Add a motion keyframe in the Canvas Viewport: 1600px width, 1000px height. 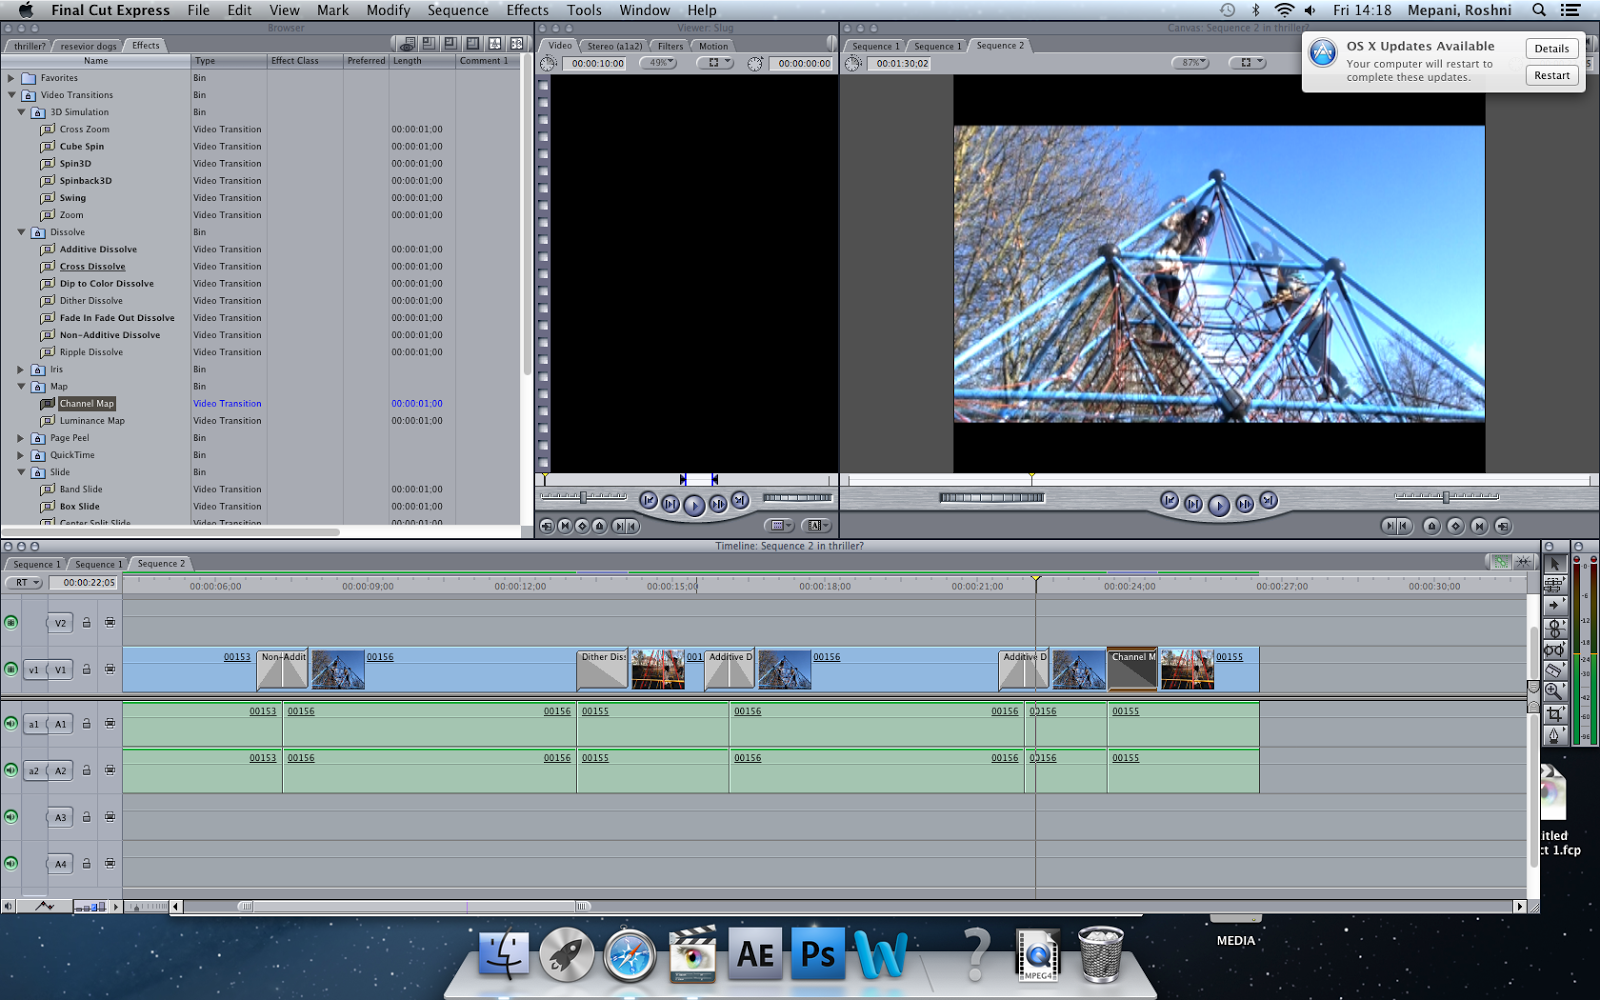tap(1455, 526)
